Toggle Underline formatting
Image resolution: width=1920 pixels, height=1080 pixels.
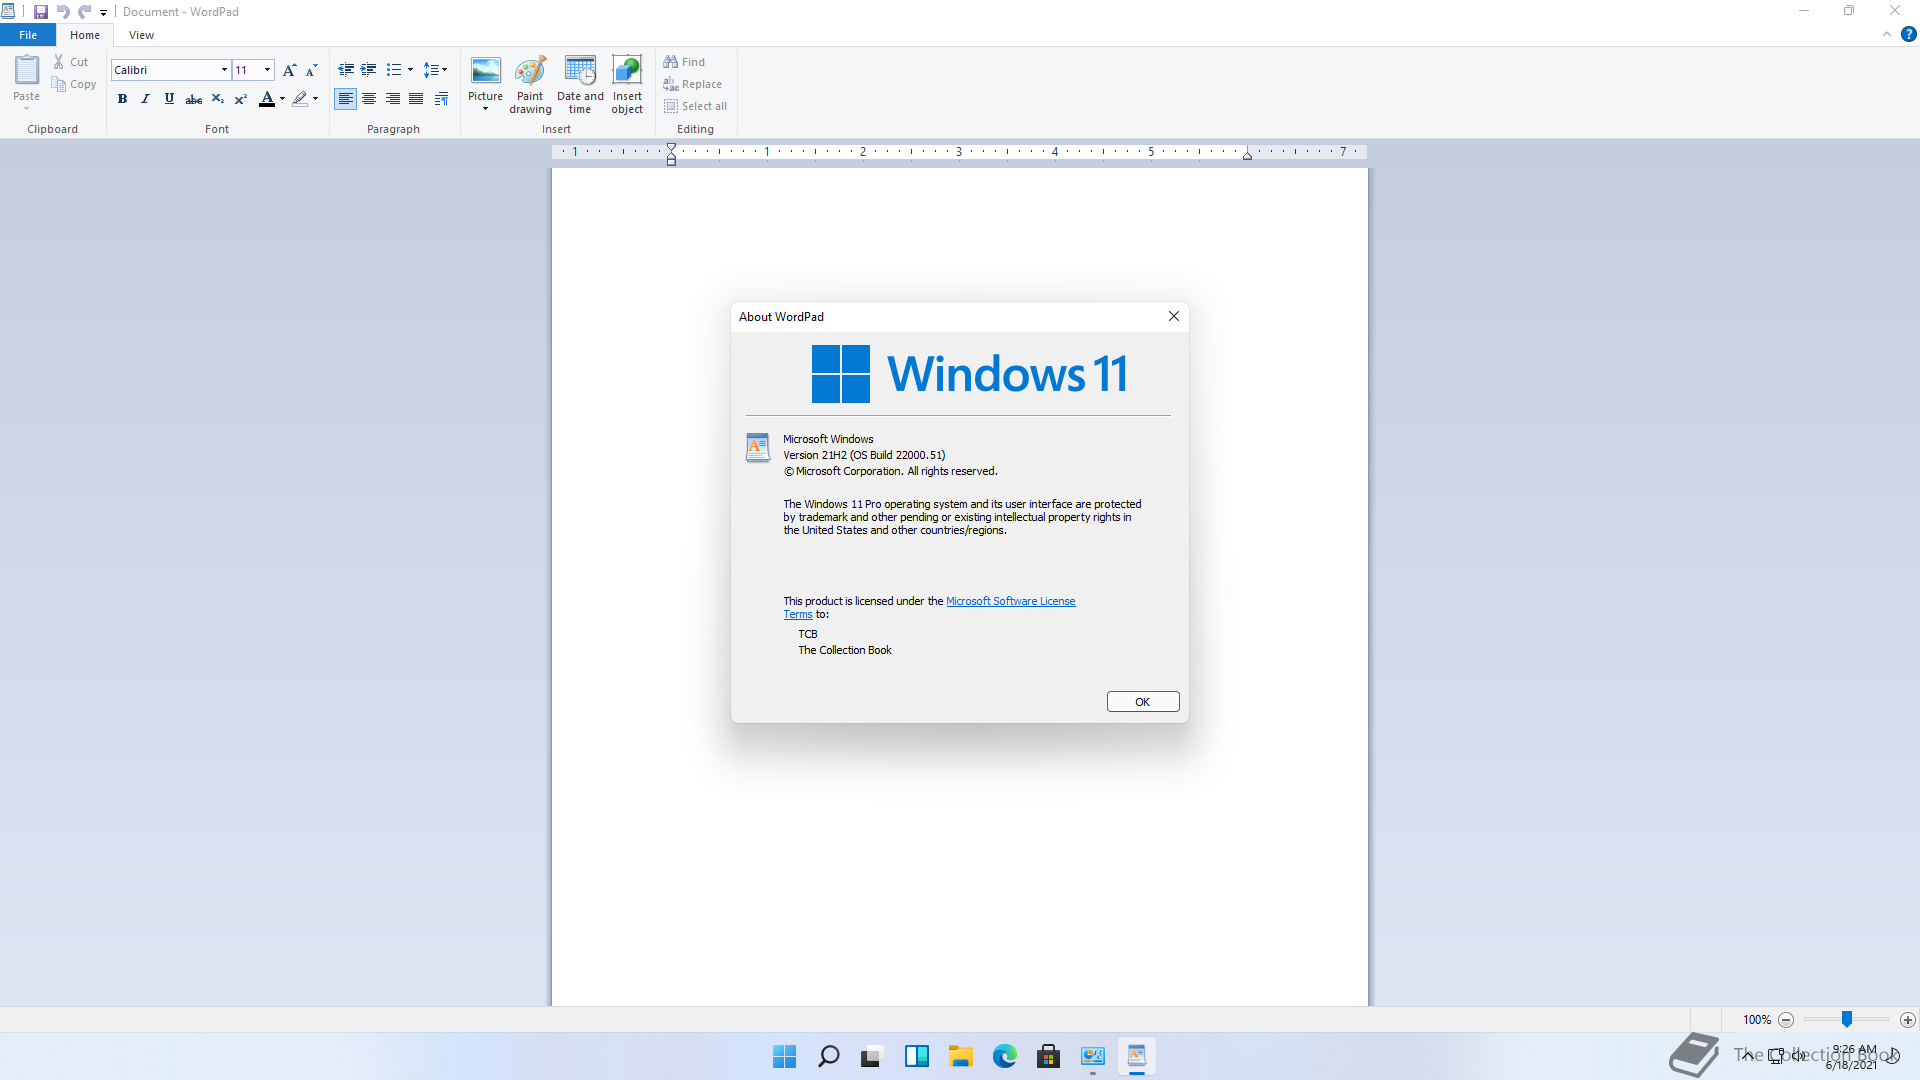coord(169,99)
